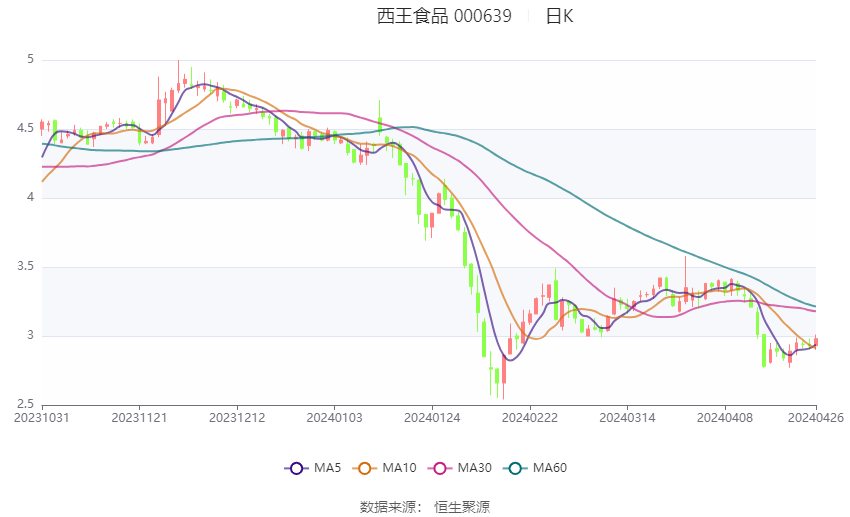Click the 20240222 date axis label
The height and width of the screenshot is (517, 850).
click(x=530, y=418)
